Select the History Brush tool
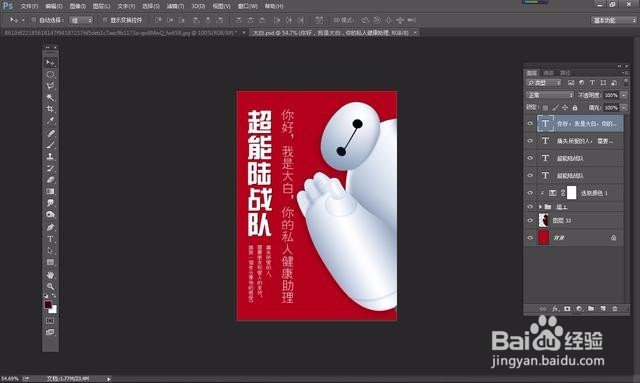The image size is (640, 383). [50, 168]
